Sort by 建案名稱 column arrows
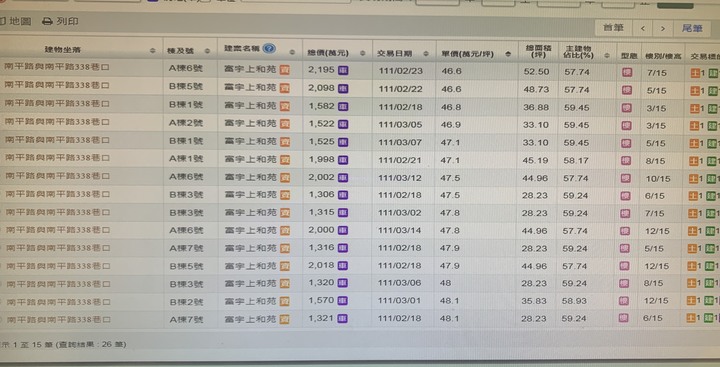This screenshot has height=367, width=720. 292,52
